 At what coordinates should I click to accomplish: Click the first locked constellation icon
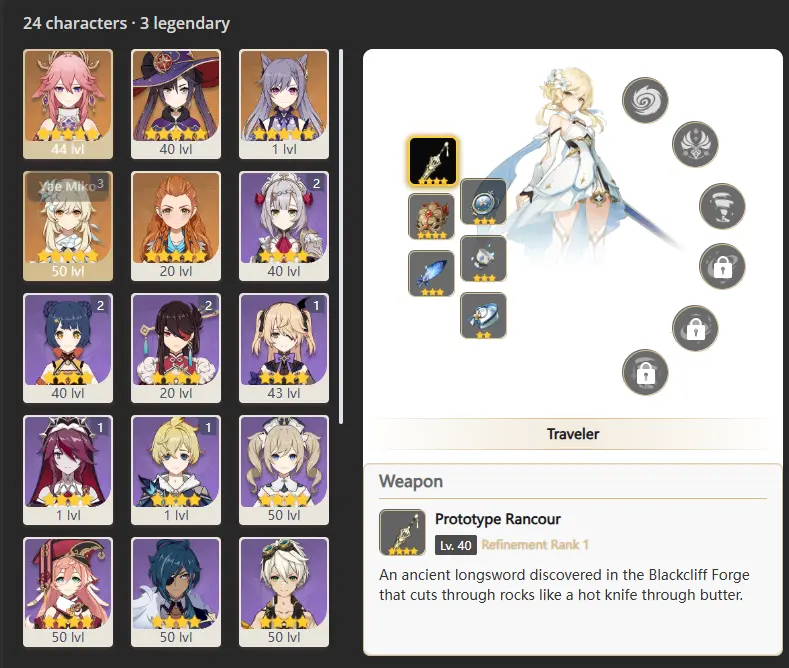(x=722, y=267)
